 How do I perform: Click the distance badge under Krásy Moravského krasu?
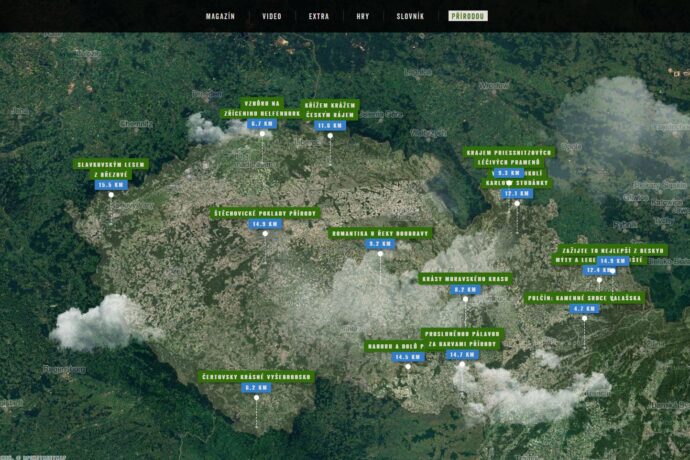pyautogui.click(x=465, y=290)
